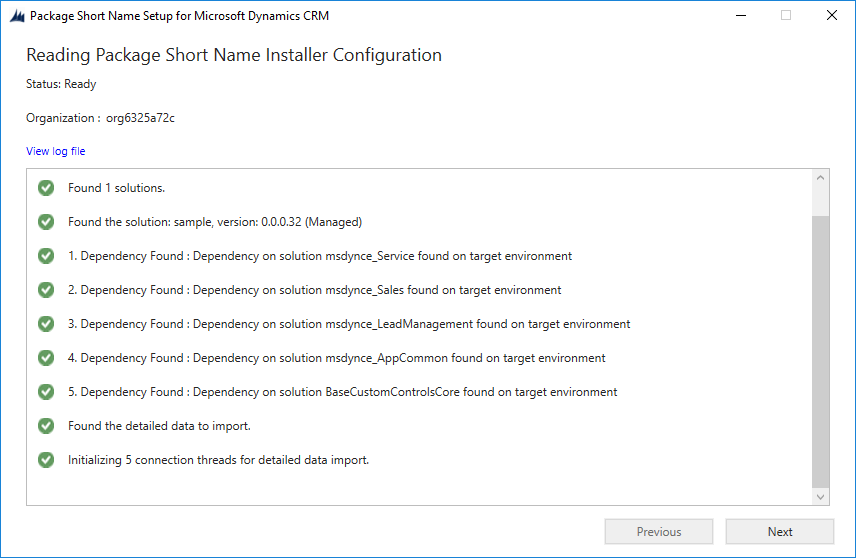Select 'Initializing 5 connection threads' message text
This screenshot has width=856, height=558.
[x=218, y=460]
